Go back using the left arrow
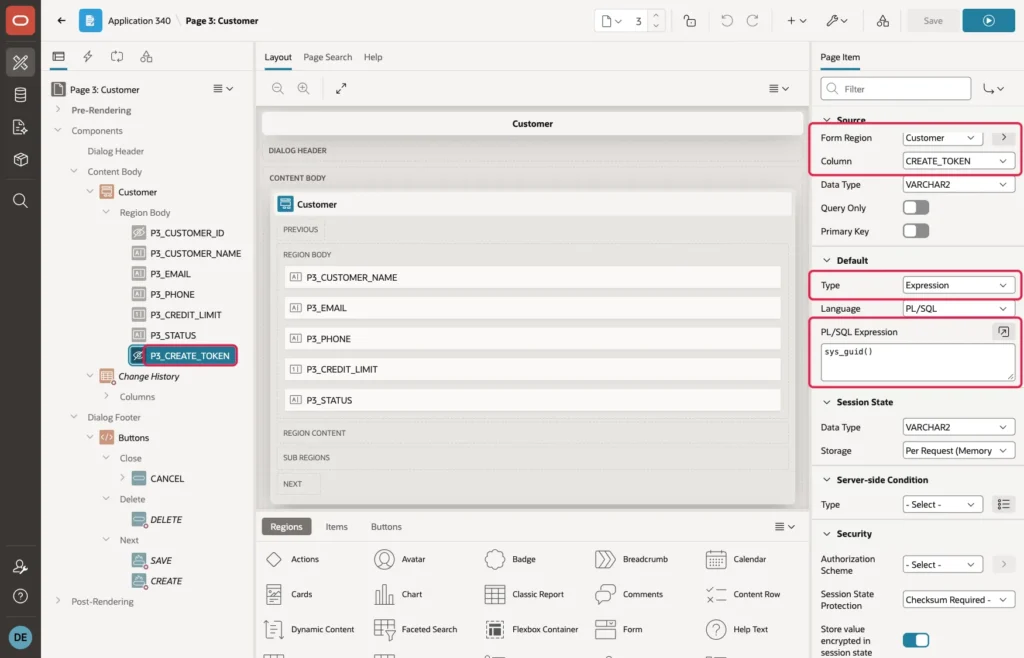This screenshot has height=658, width=1024. pyautogui.click(x=61, y=20)
